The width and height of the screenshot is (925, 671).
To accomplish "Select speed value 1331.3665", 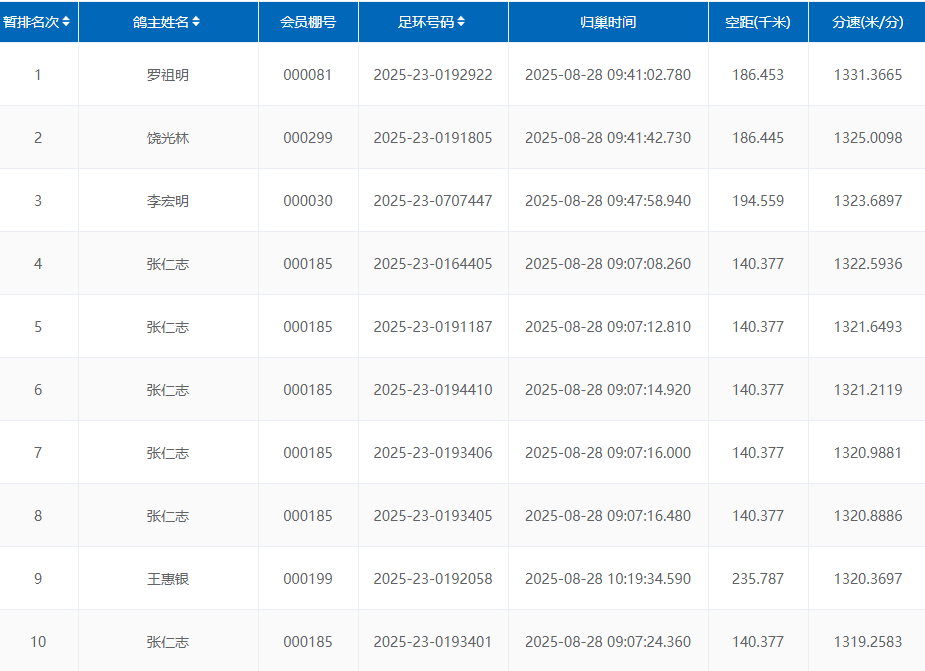I will pos(867,75).
